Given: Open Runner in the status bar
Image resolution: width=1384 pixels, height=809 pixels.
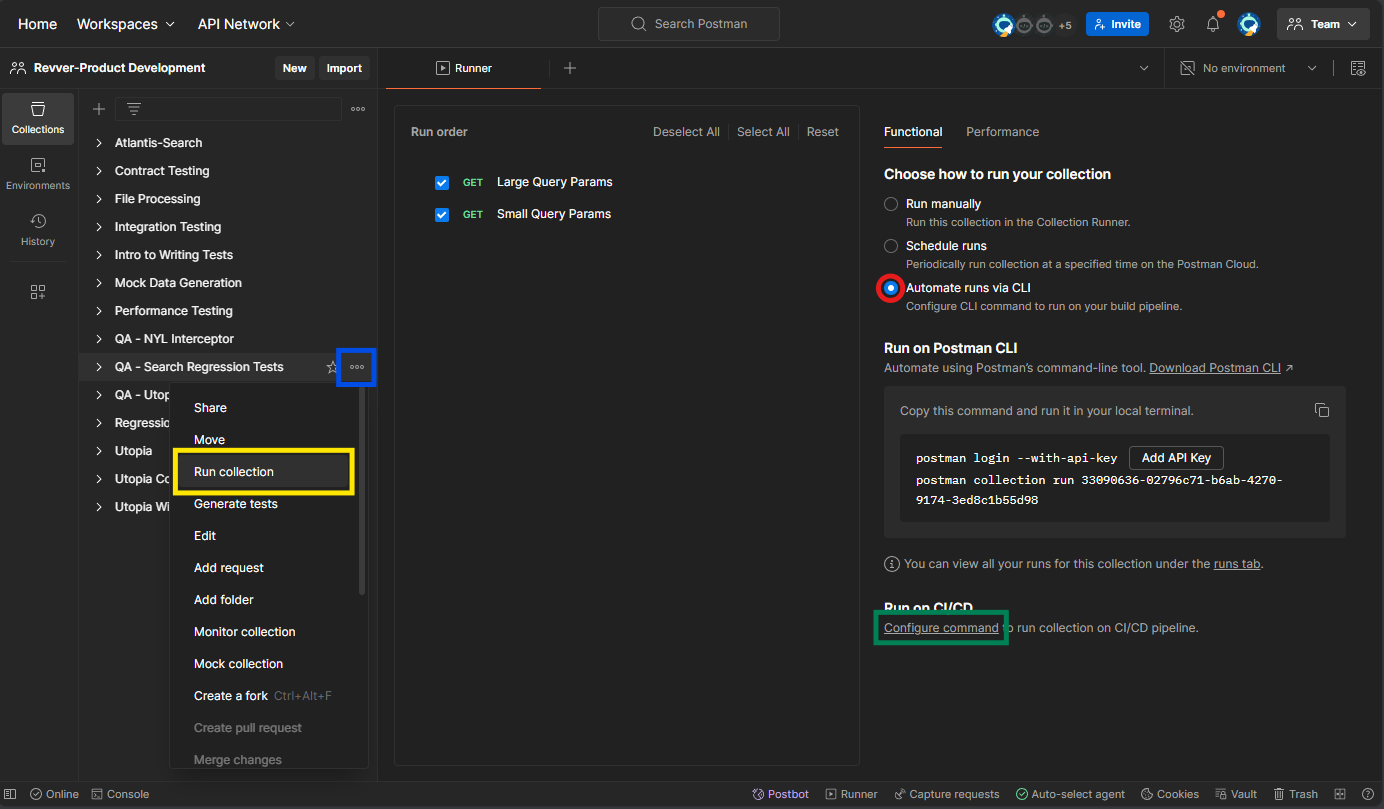Looking at the screenshot, I should 851,794.
